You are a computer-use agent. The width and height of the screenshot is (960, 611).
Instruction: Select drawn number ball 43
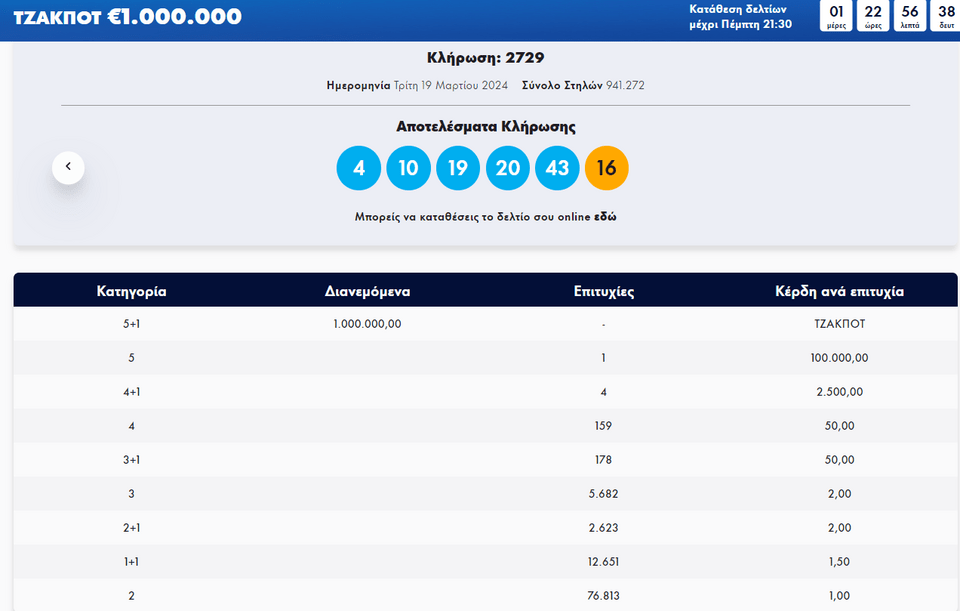pos(557,168)
